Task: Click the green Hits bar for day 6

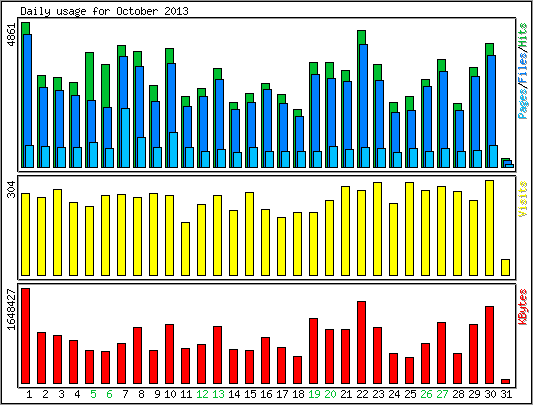Action: click(x=105, y=86)
